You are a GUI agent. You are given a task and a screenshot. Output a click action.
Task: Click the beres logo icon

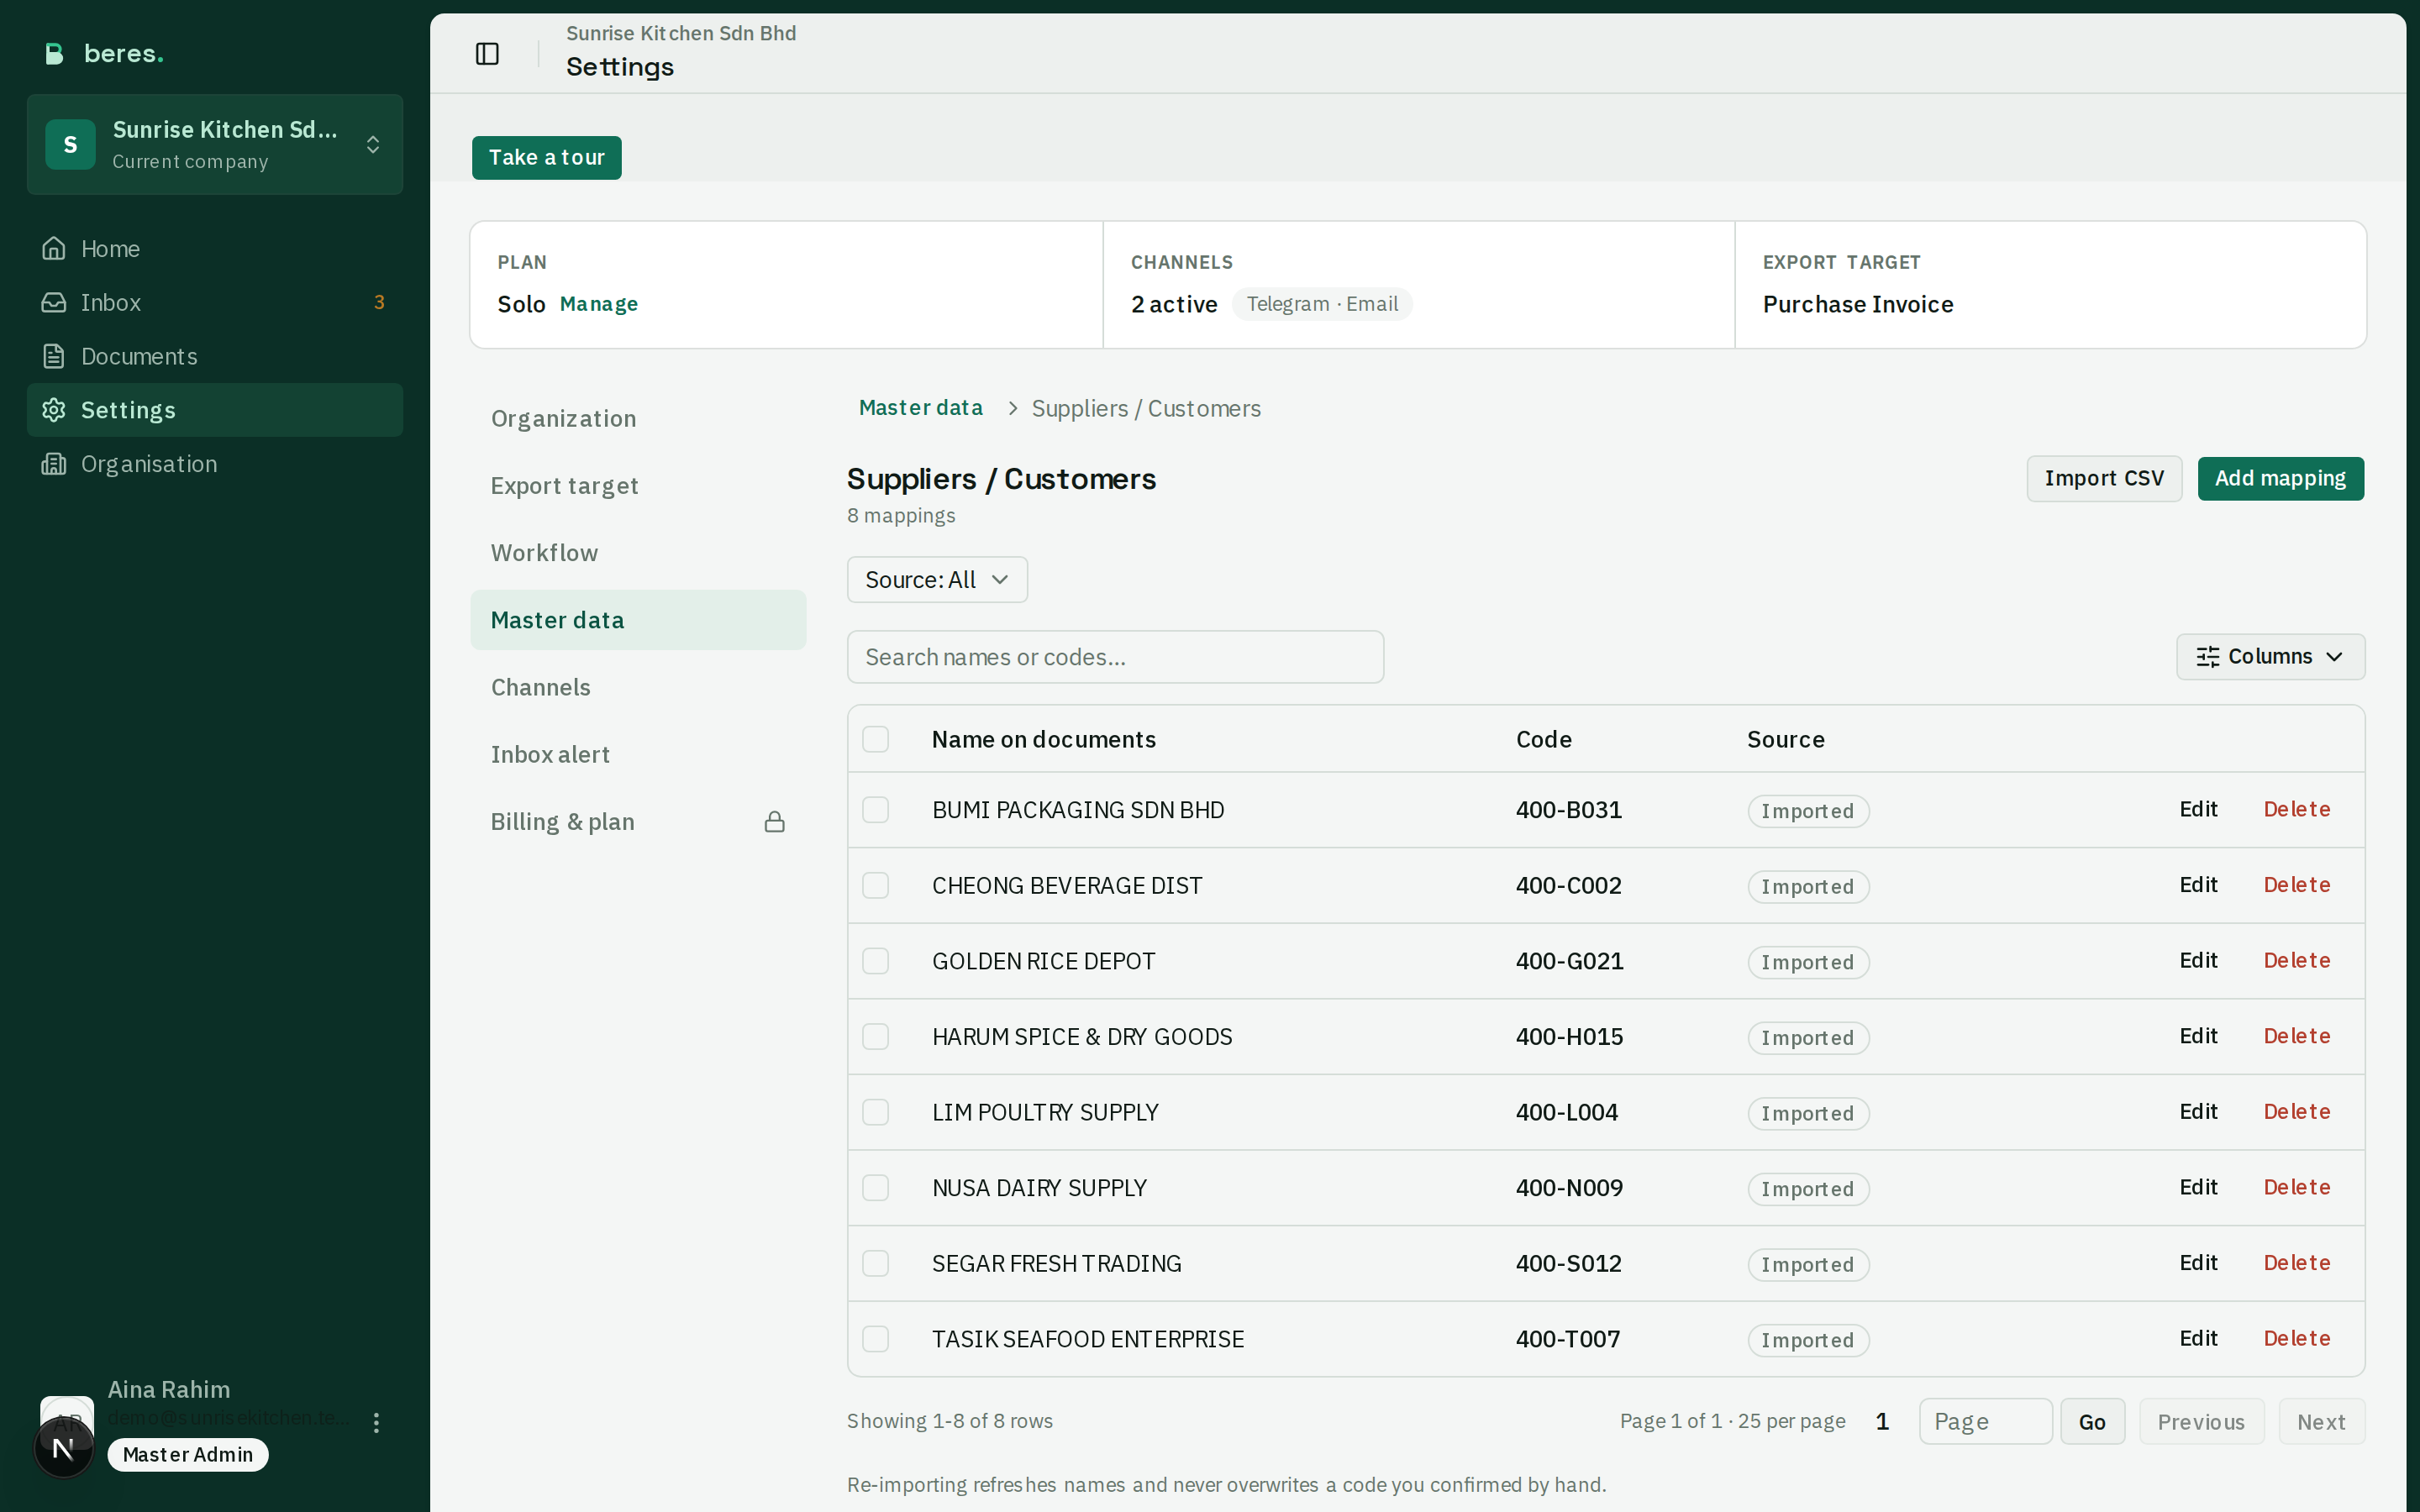pos(55,54)
